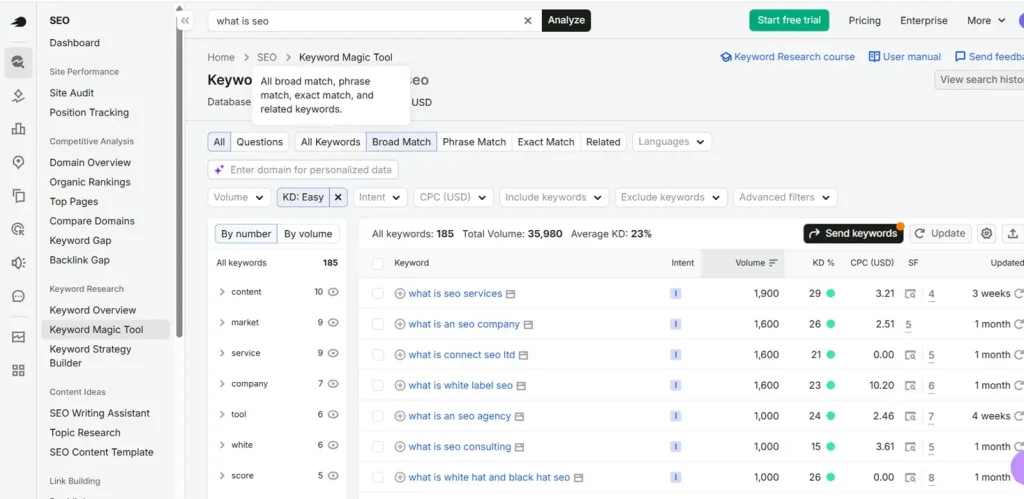
Task: Click the Volume sort icon in header
Action: (x=773, y=263)
